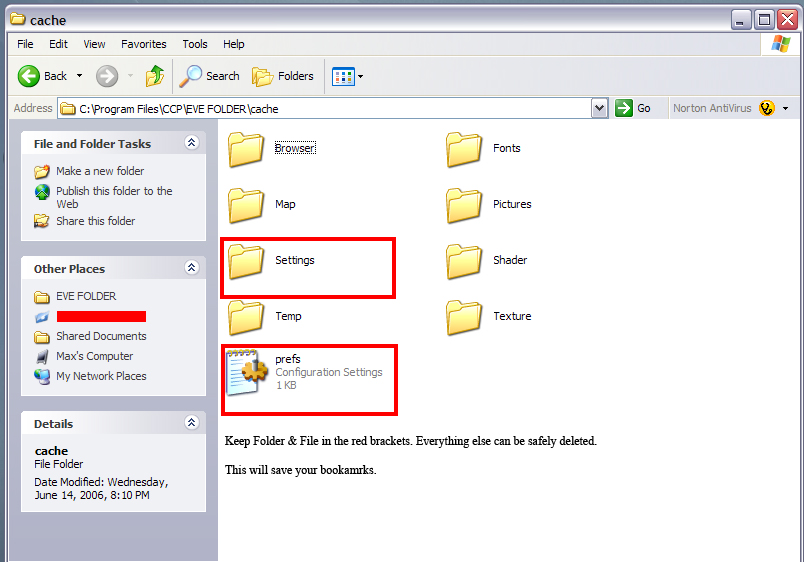Click the Make a new folder icon
The image size is (804, 562).
(42, 171)
